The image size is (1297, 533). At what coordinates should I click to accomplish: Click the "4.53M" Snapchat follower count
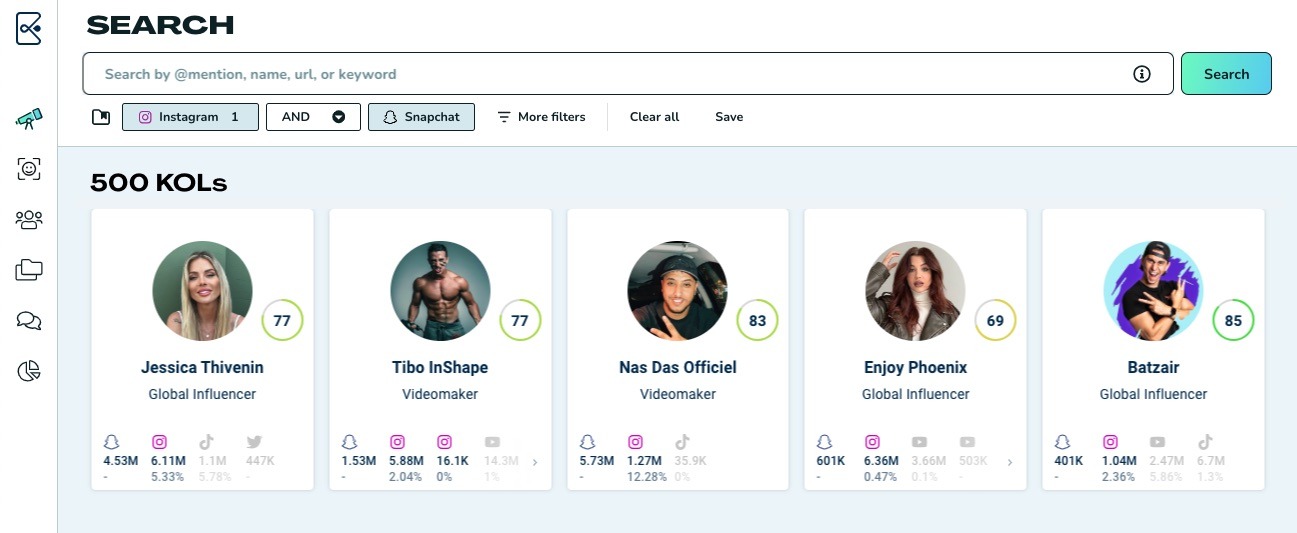121,461
